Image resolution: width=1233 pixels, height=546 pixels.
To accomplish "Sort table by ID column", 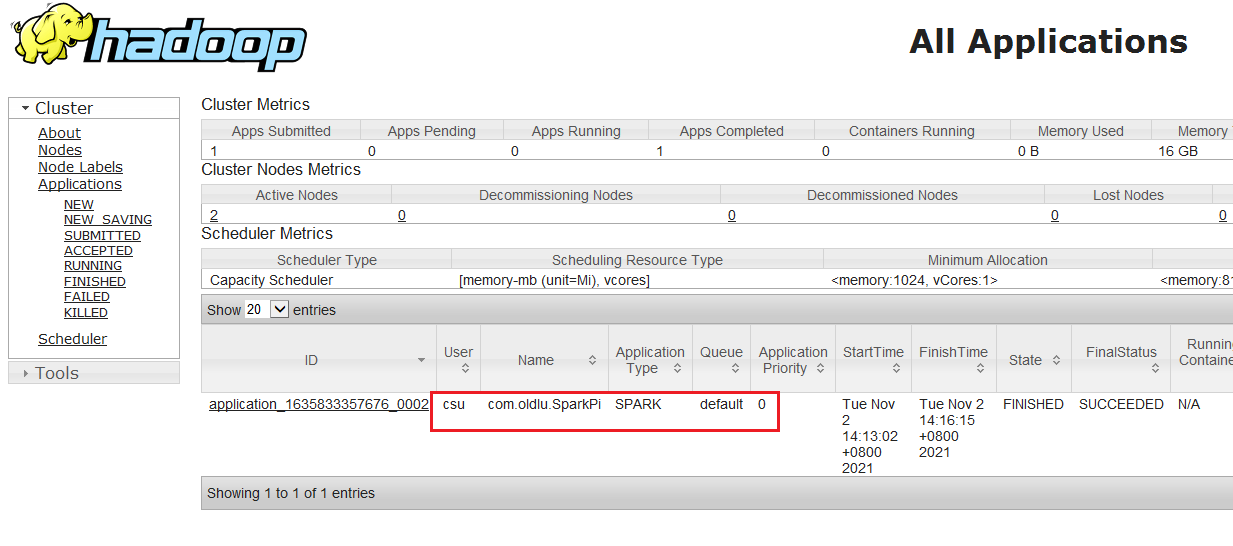I will [319, 359].
